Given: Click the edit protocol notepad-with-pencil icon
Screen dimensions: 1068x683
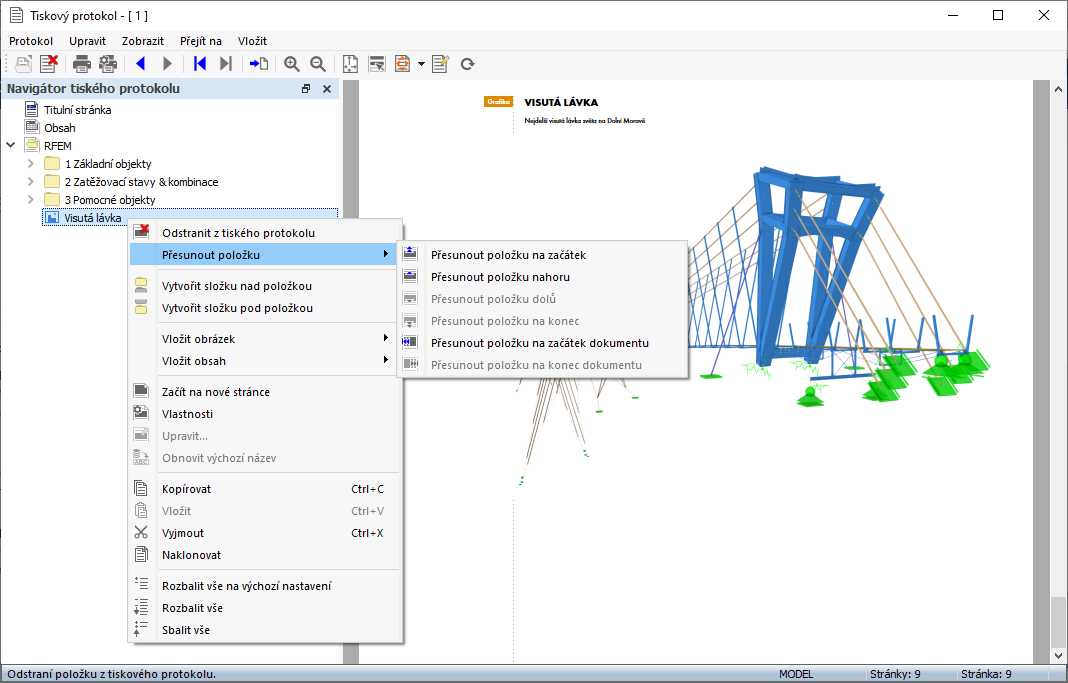Looking at the screenshot, I should click(441, 64).
